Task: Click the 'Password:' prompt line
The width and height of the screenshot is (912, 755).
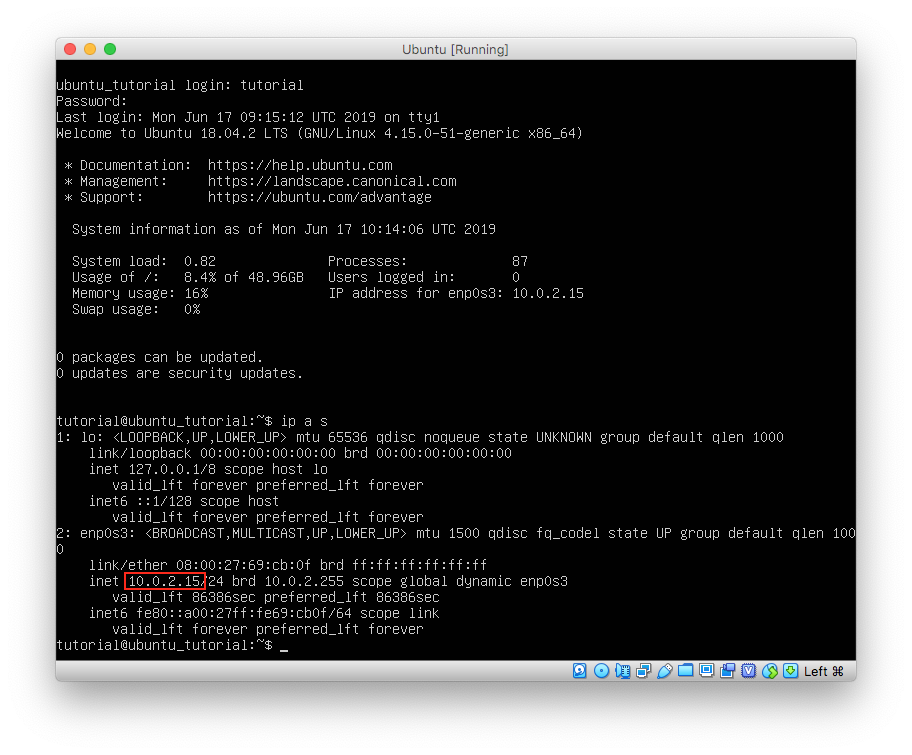Action: coord(92,101)
